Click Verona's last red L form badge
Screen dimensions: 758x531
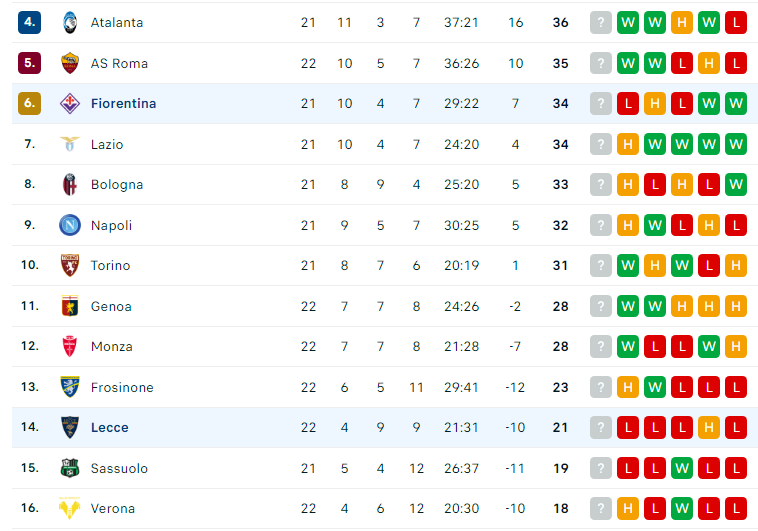[x=736, y=508]
